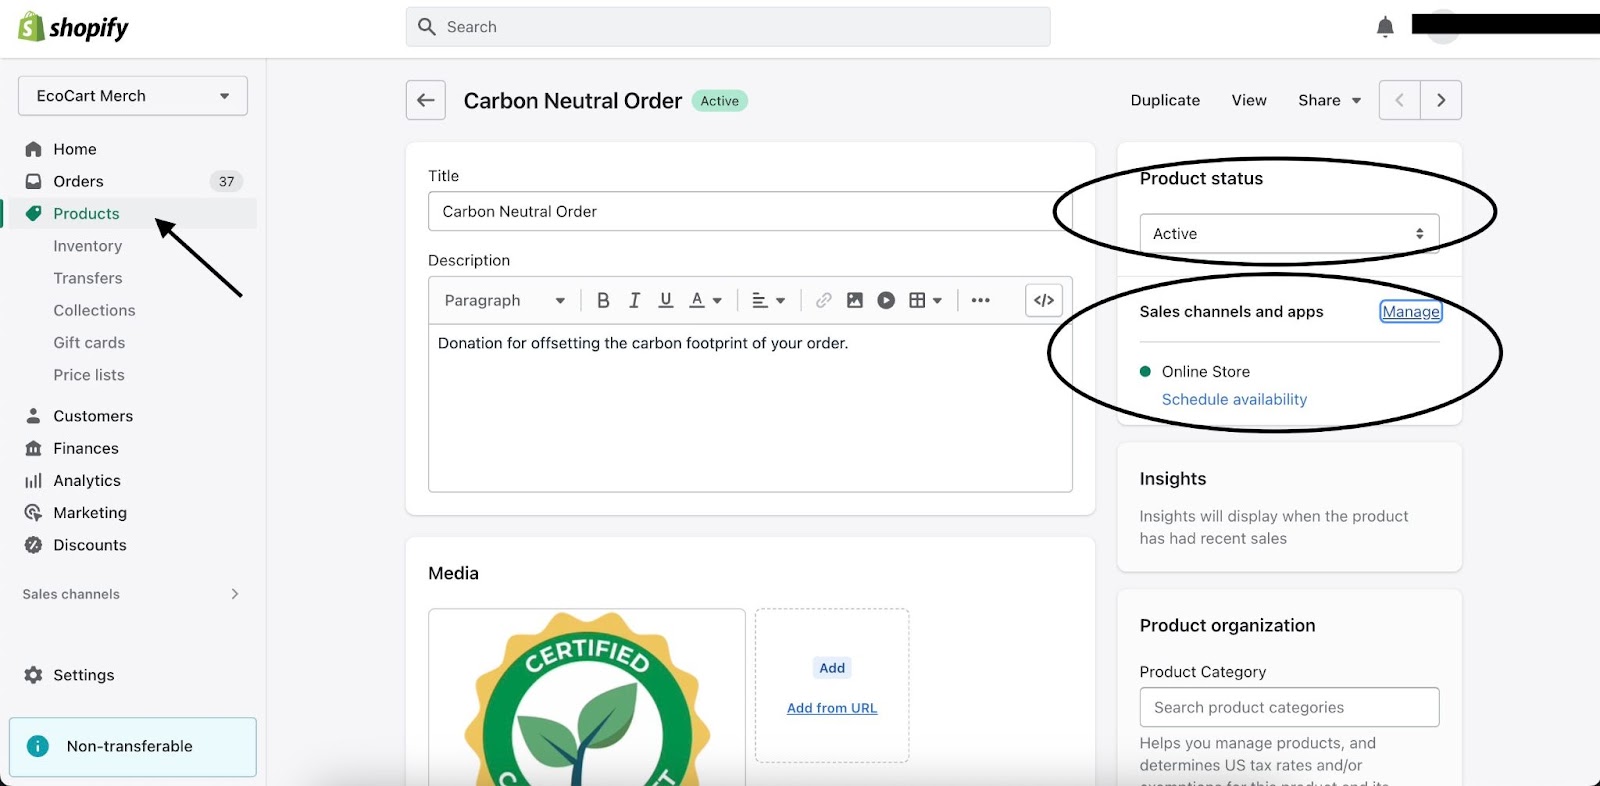This screenshot has width=1600, height=786.
Task: Open Orders in the sidebar
Action: (x=78, y=181)
